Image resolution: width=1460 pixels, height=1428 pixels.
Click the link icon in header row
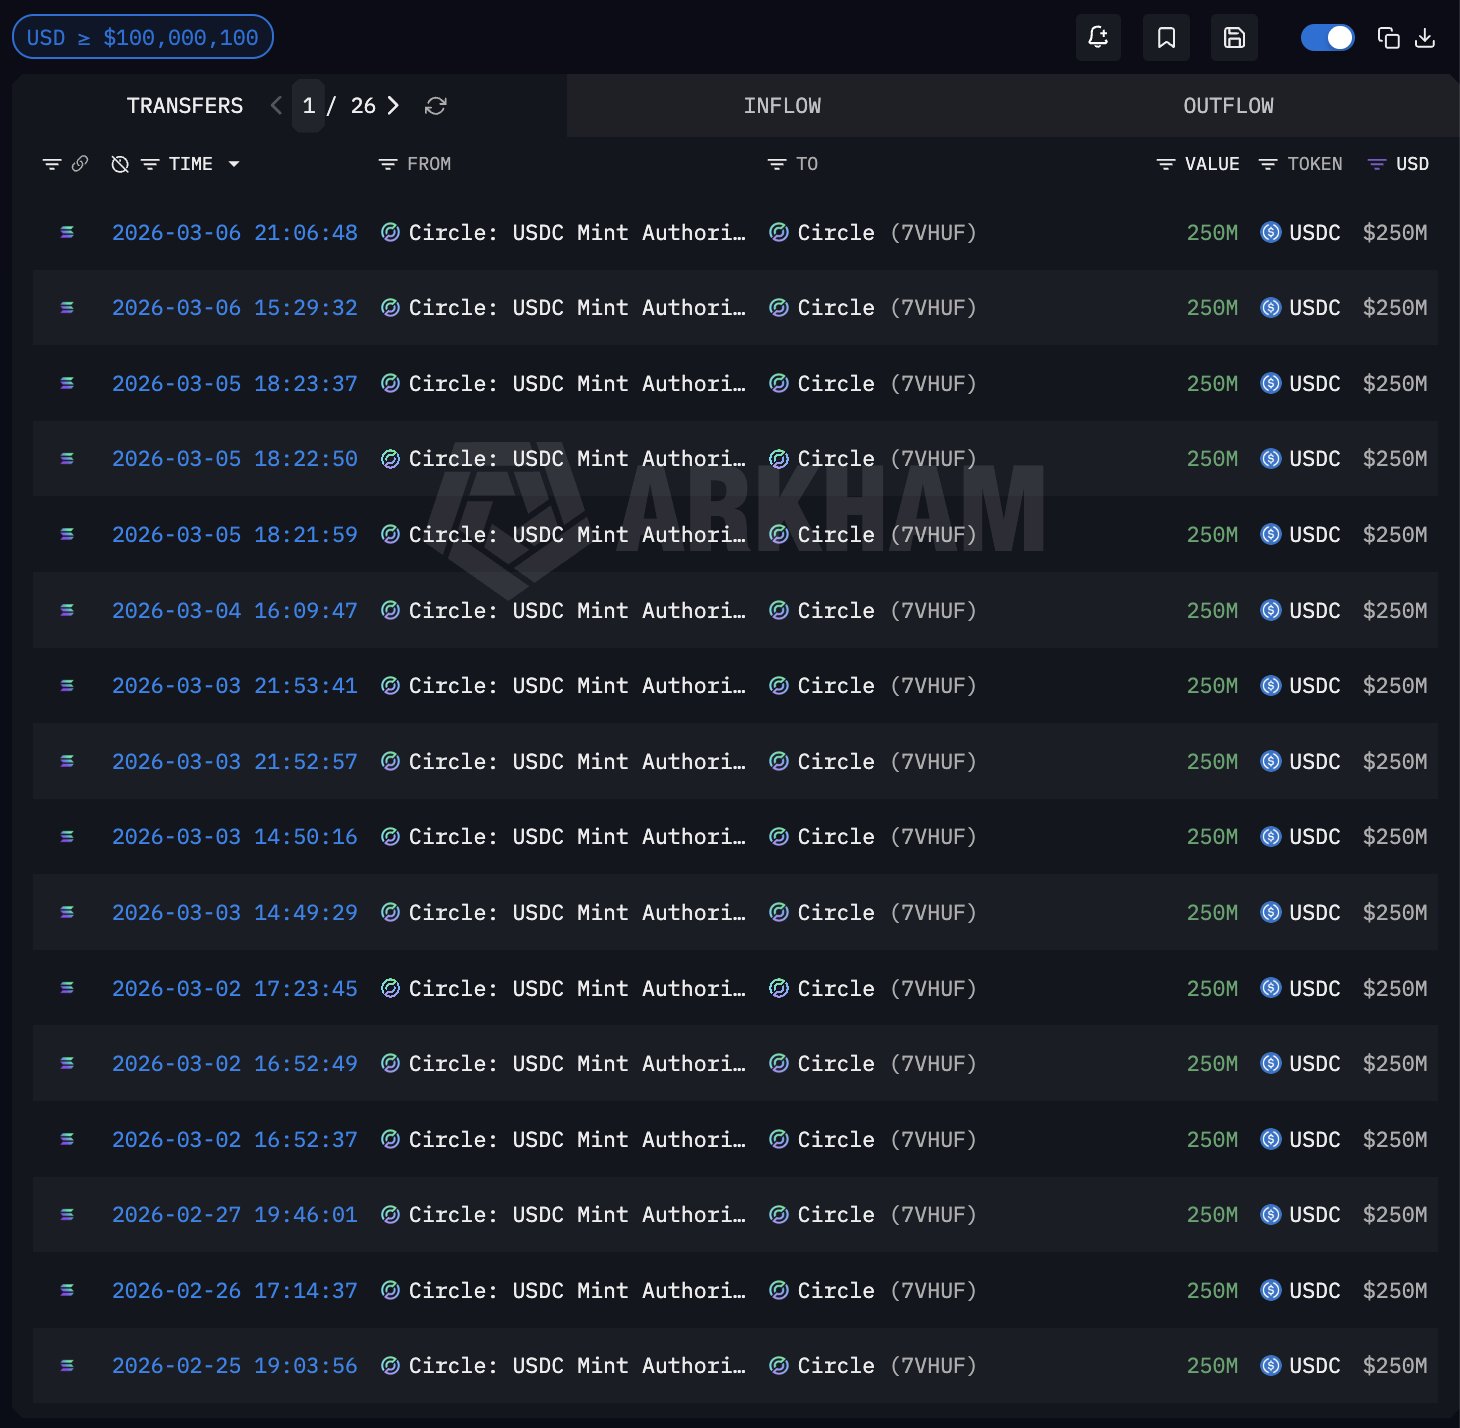tap(80, 164)
